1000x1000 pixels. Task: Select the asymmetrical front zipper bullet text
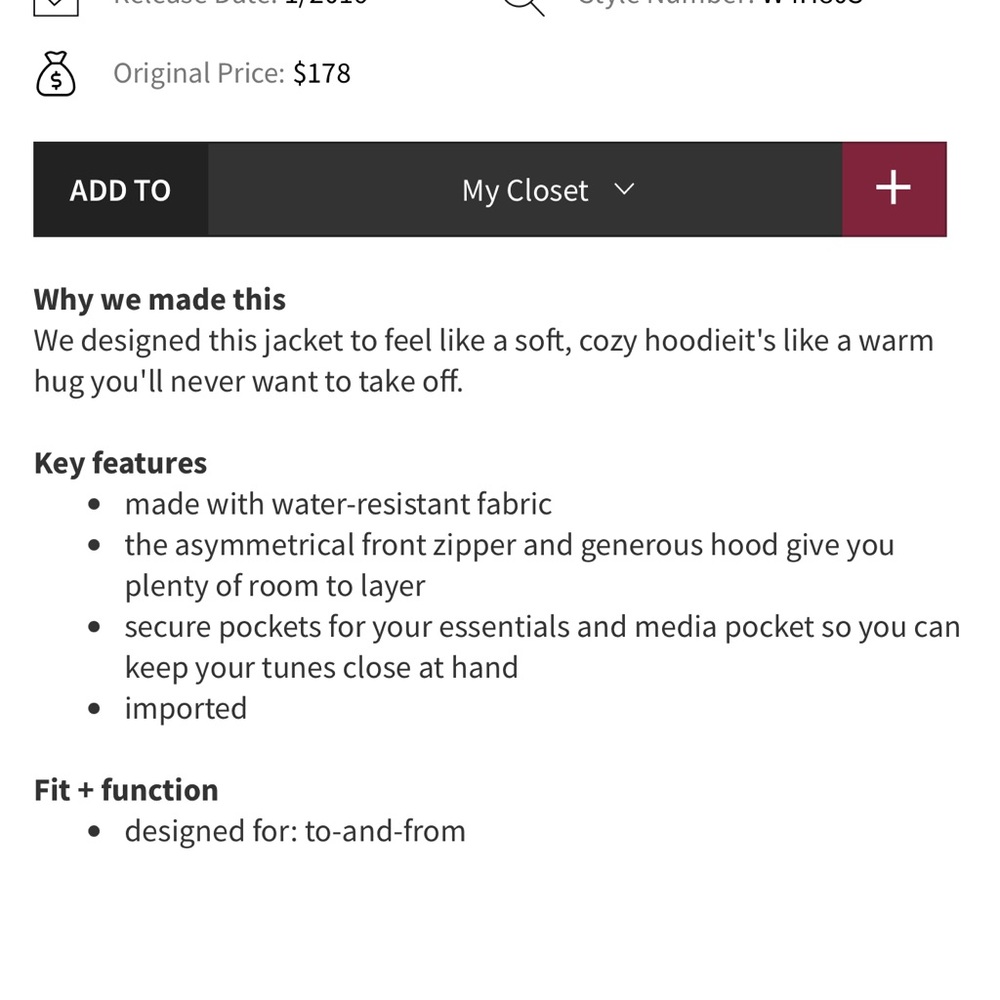tap(510, 565)
